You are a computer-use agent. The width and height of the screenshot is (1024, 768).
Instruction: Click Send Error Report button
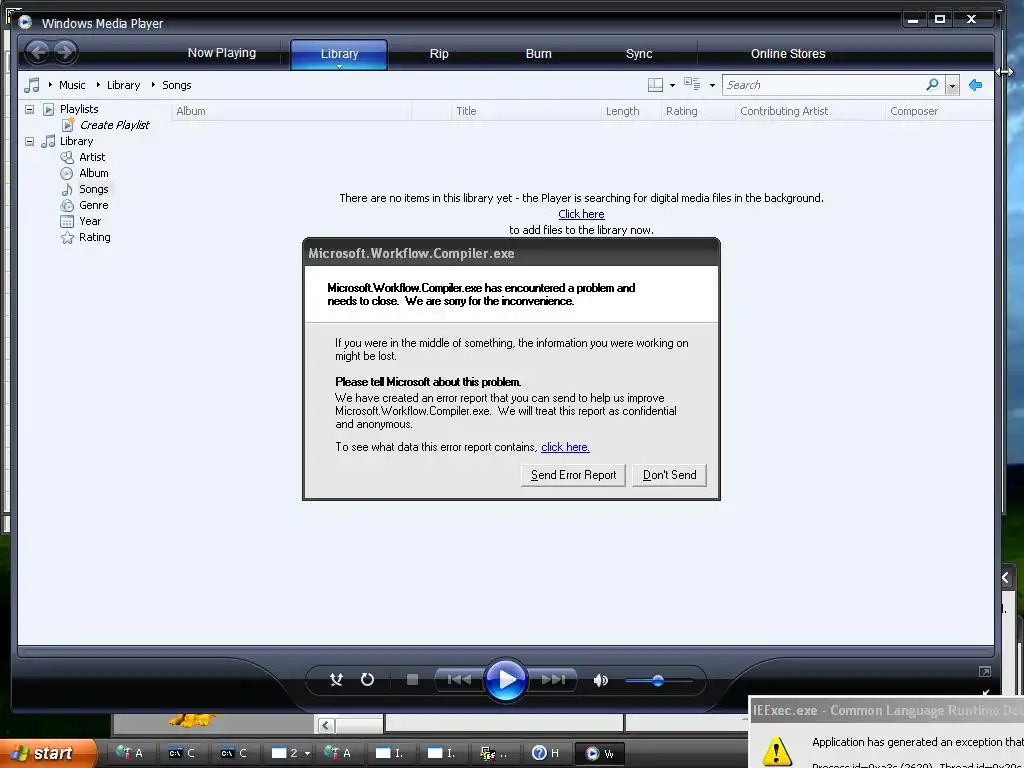[573, 475]
